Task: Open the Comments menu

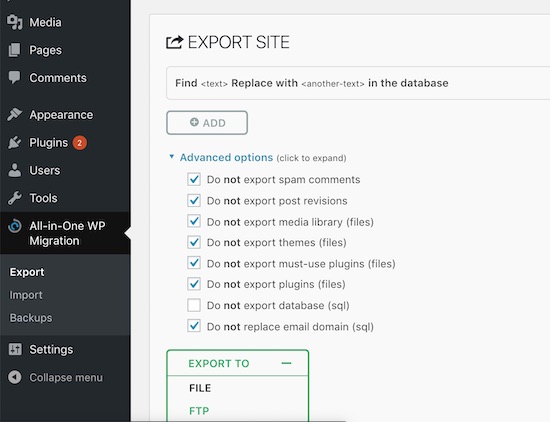Action: 58,78
